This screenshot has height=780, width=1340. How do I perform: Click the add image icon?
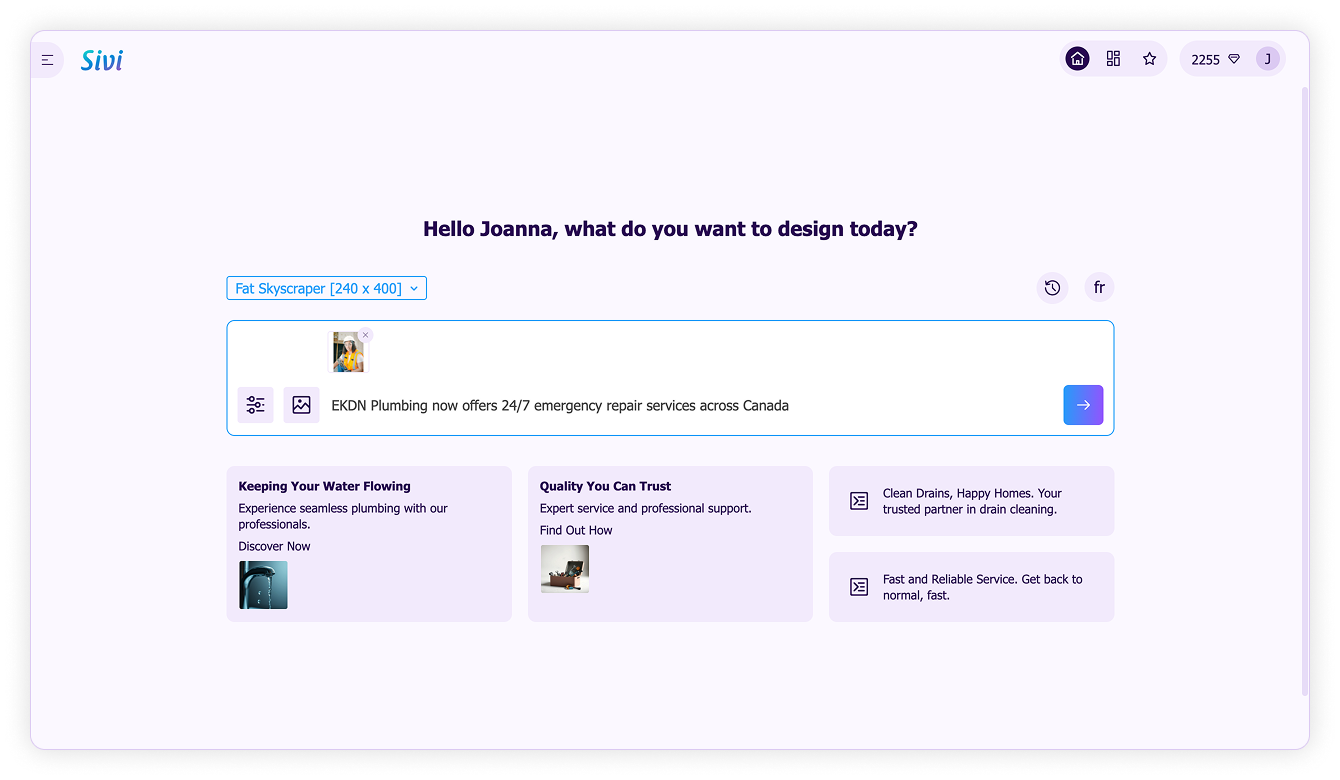click(301, 405)
